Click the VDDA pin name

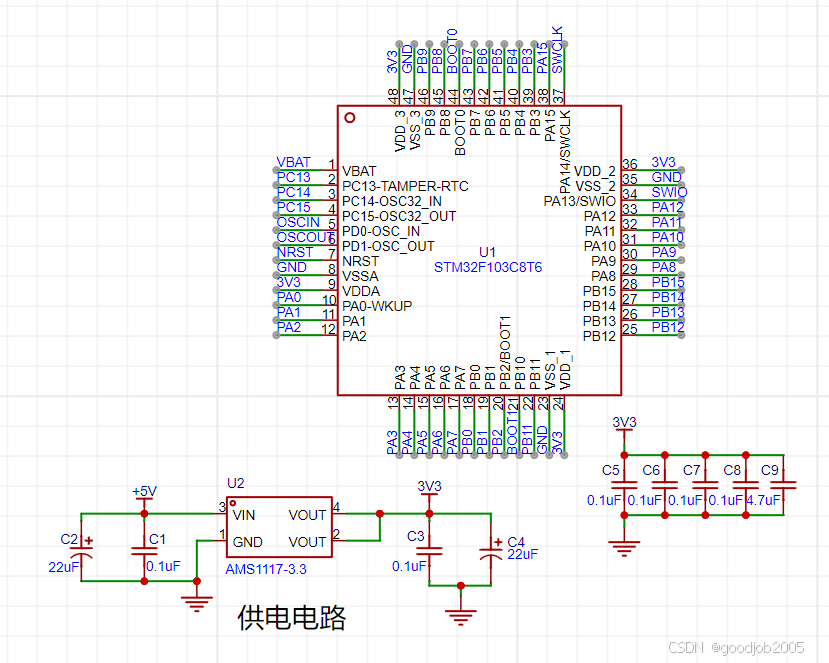coord(361,291)
